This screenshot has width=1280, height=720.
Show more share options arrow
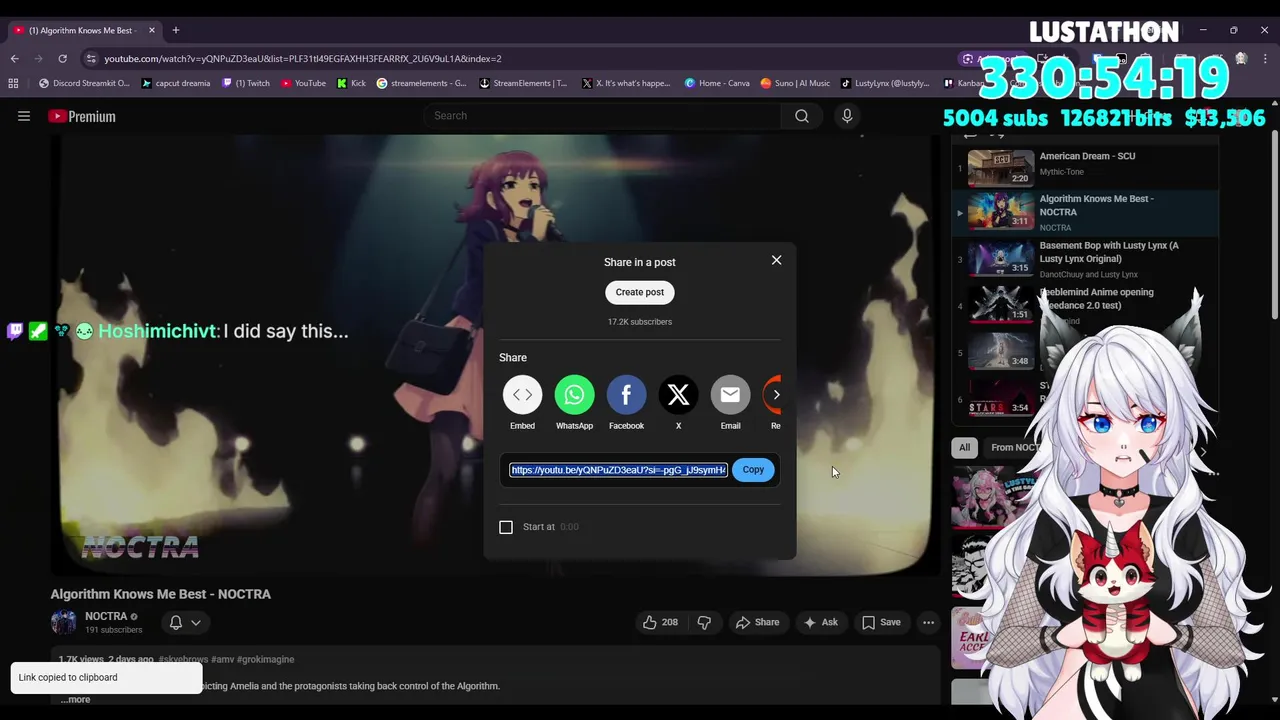pos(776,395)
